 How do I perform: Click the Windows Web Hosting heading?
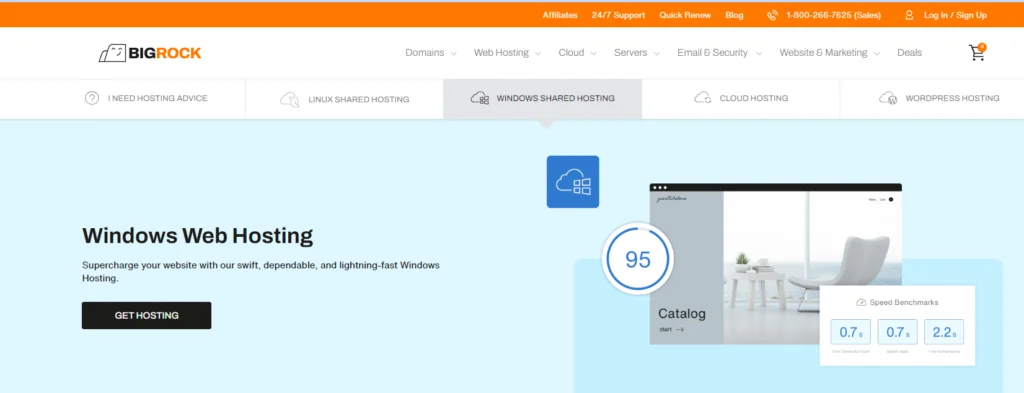click(197, 235)
